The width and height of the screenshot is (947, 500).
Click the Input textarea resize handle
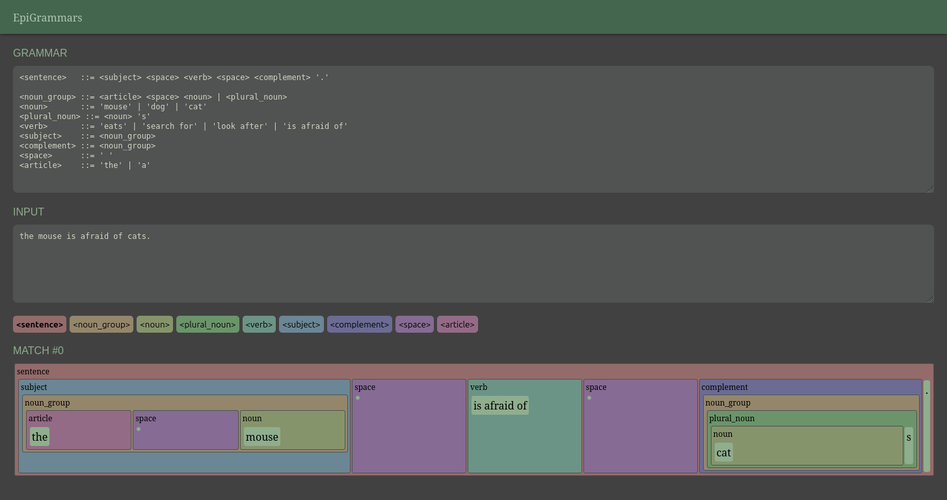(x=929, y=298)
